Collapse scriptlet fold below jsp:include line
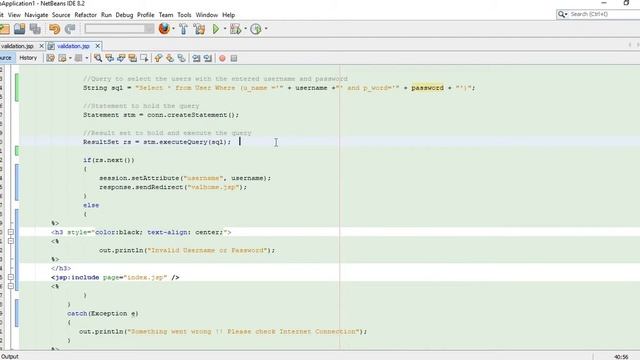This screenshot has height=360, width=640. pyautogui.click(x=11, y=286)
